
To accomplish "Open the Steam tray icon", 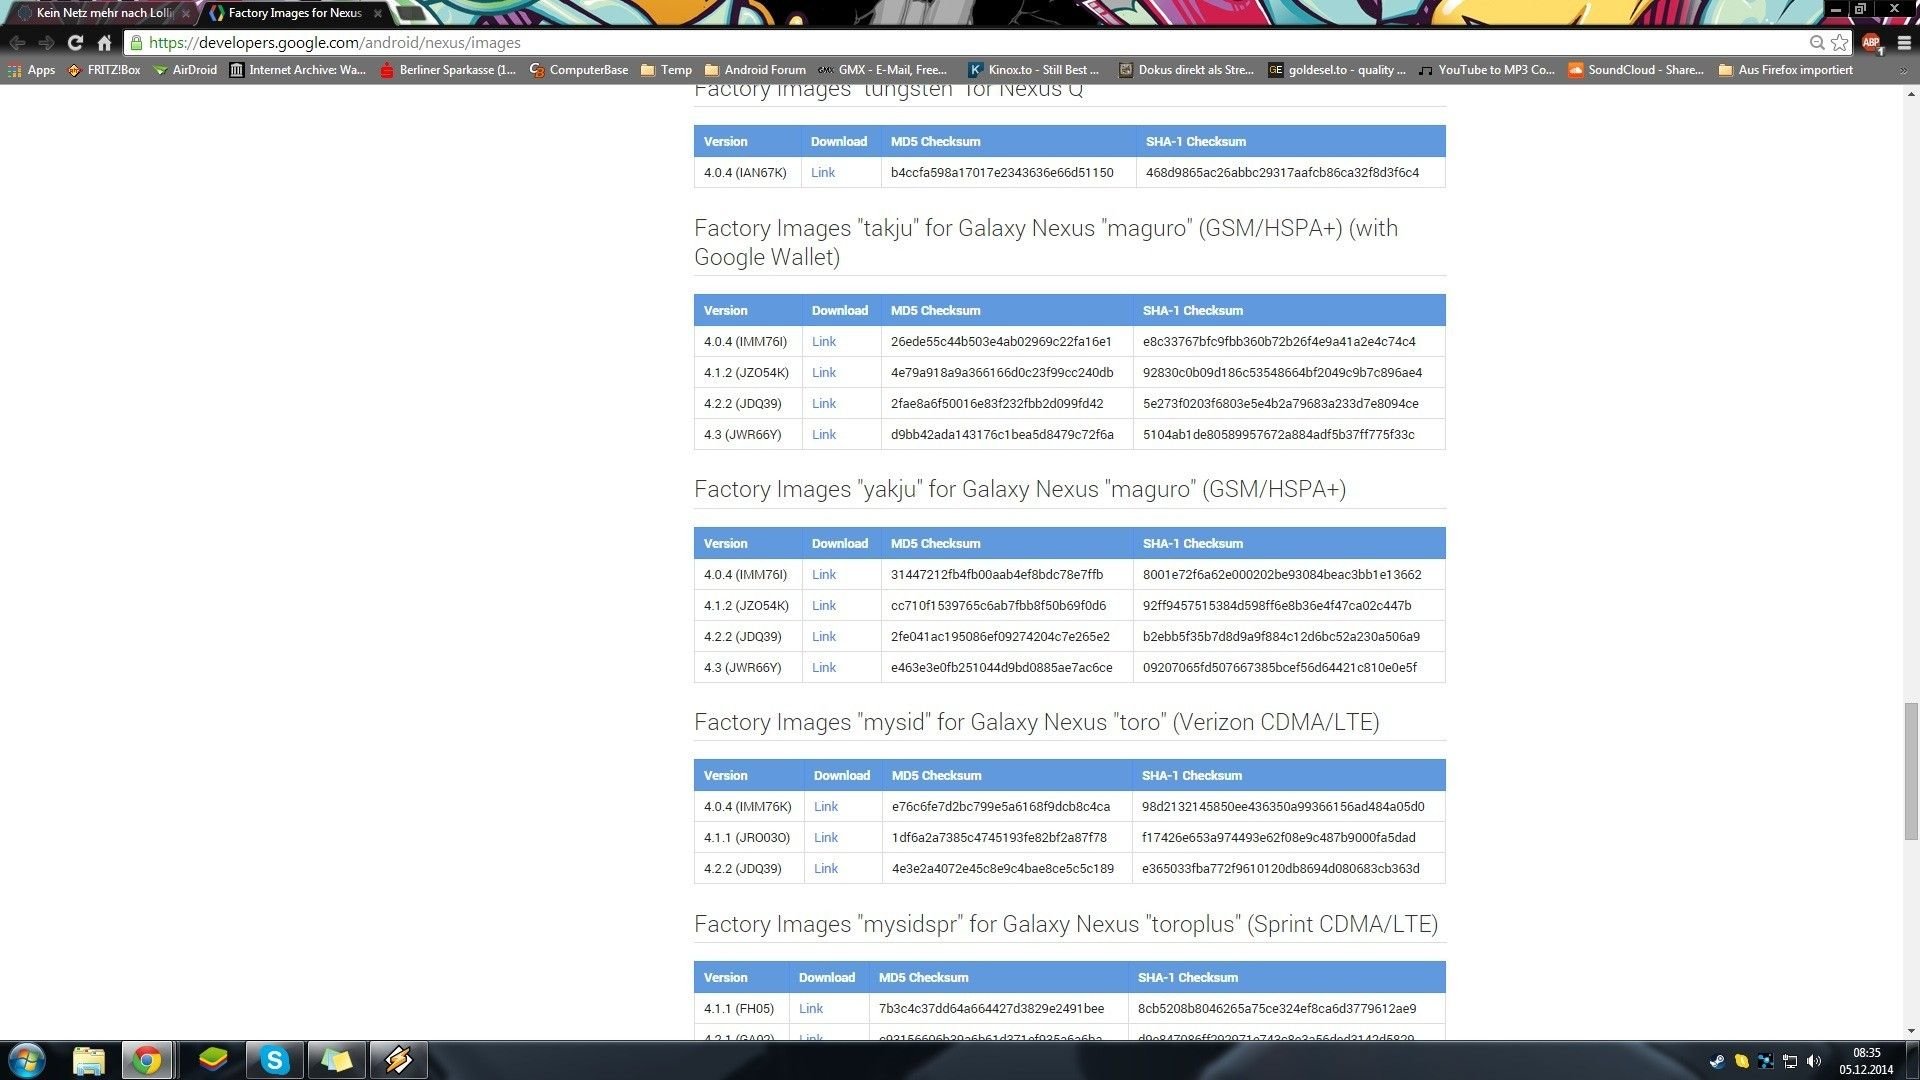I will click(x=1717, y=1061).
